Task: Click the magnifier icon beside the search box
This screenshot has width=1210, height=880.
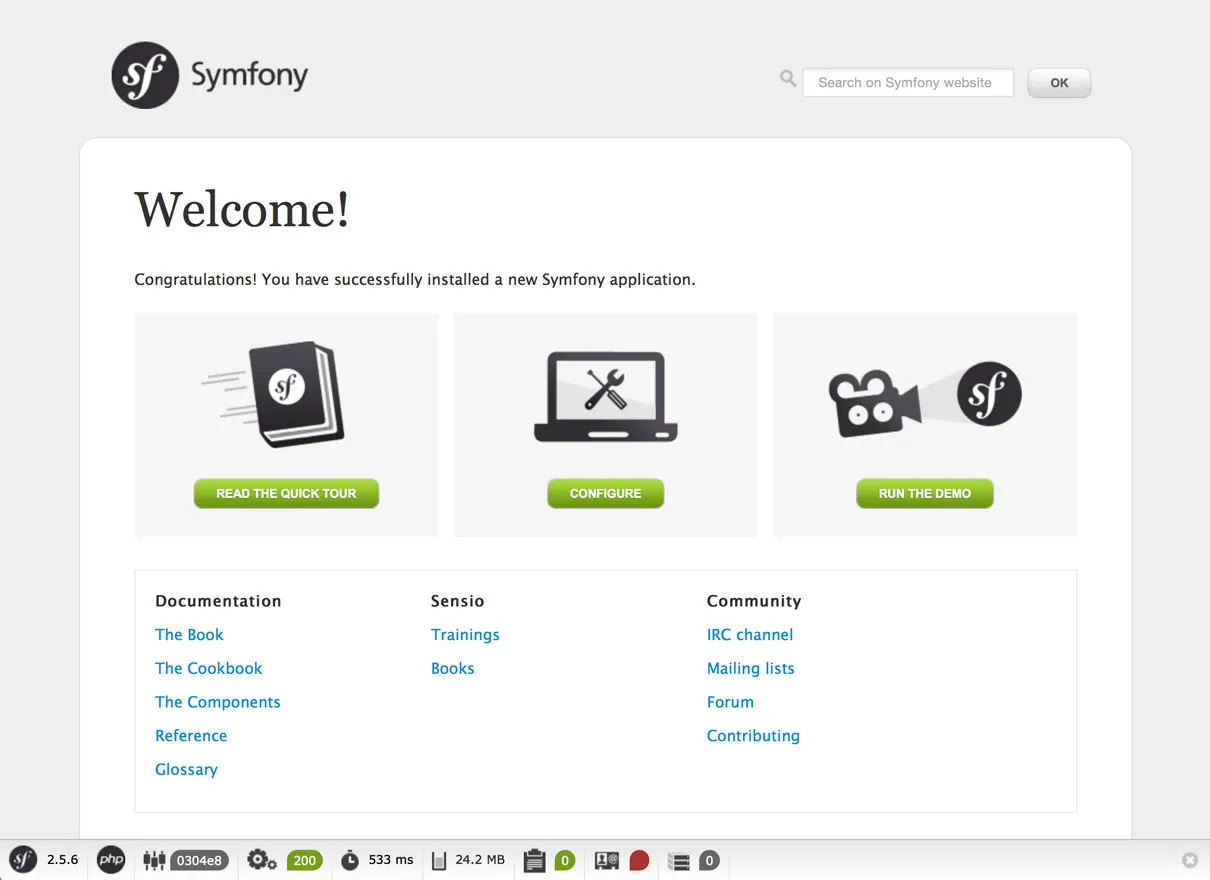Action: pyautogui.click(x=788, y=78)
